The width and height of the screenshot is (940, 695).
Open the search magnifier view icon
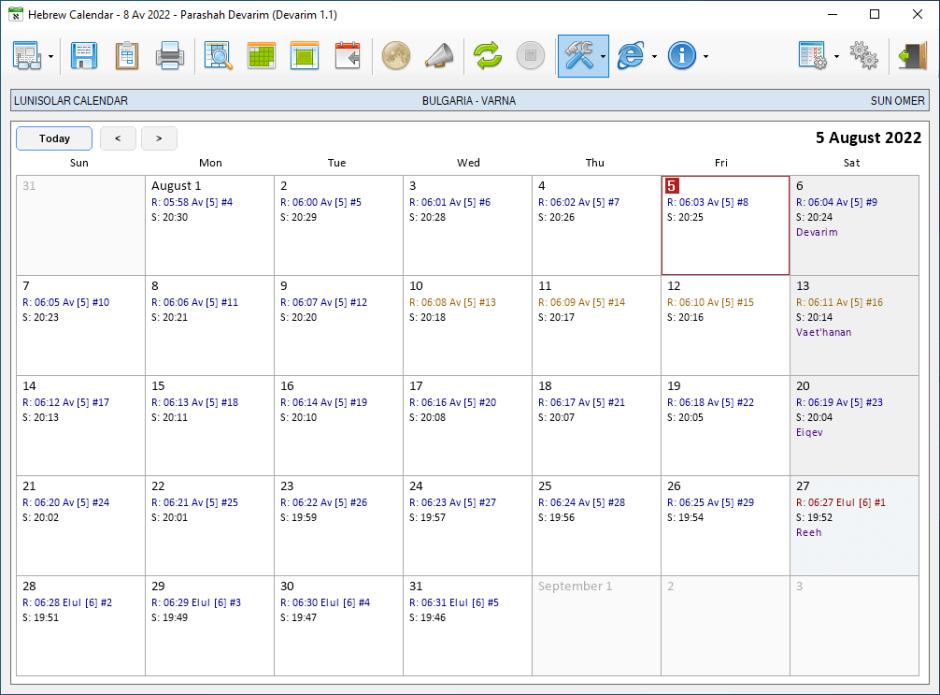pyautogui.click(x=217, y=57)
